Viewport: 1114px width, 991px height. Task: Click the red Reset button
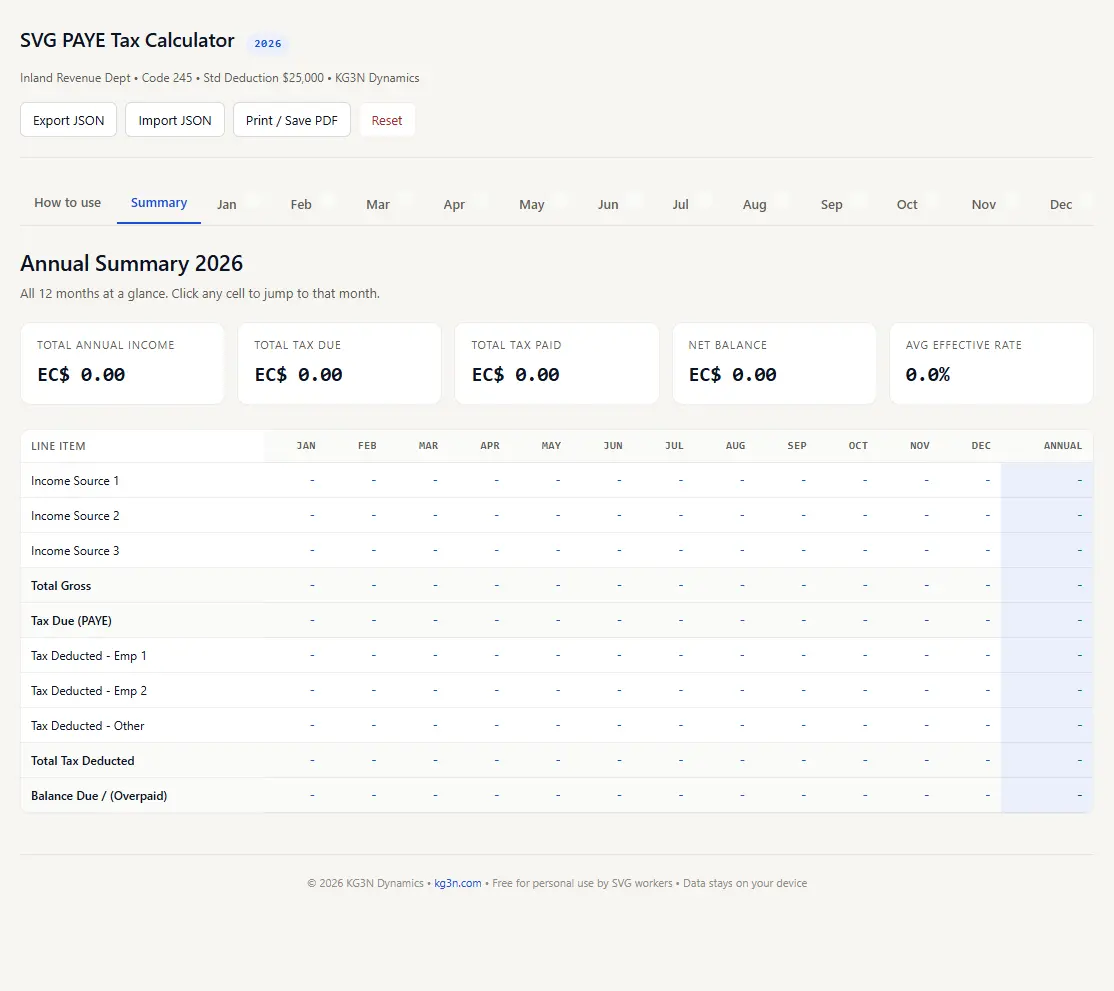click(x=386, y=120)
